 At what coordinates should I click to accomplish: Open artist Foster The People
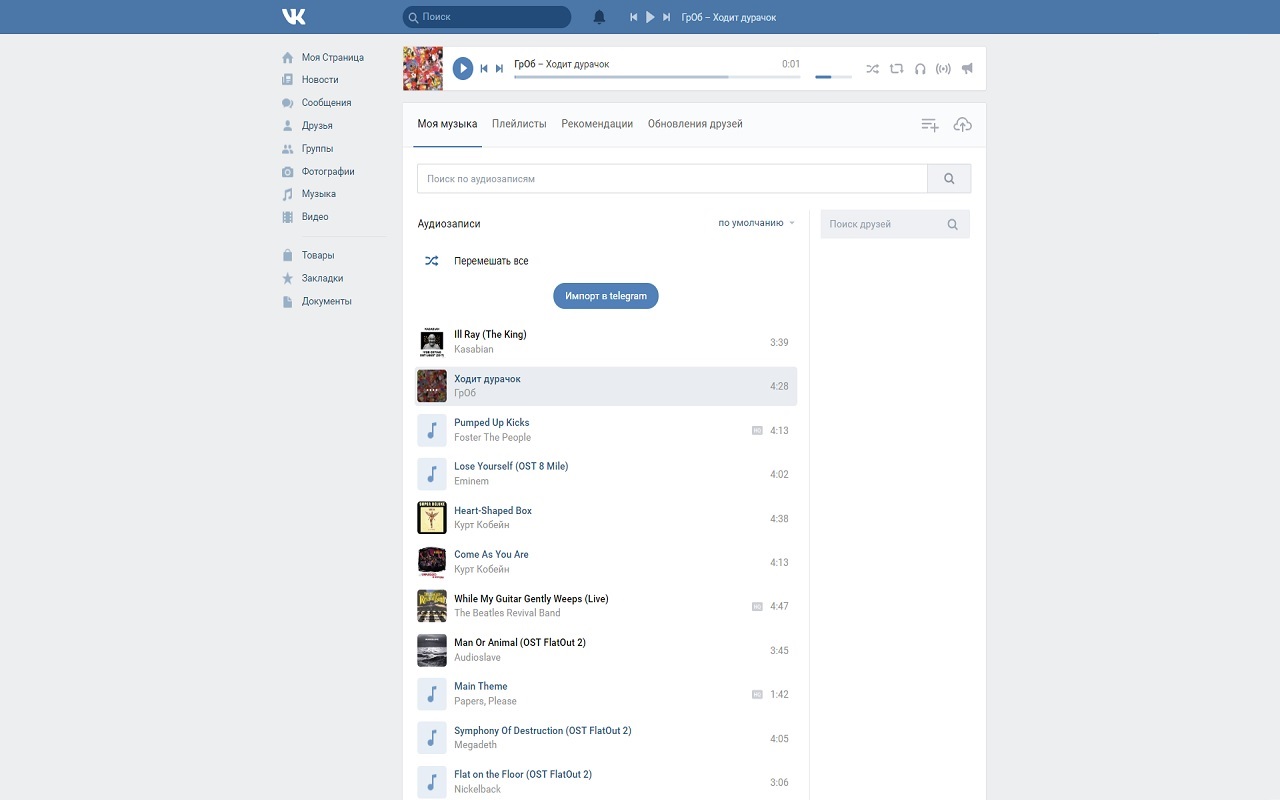point(492,438)
